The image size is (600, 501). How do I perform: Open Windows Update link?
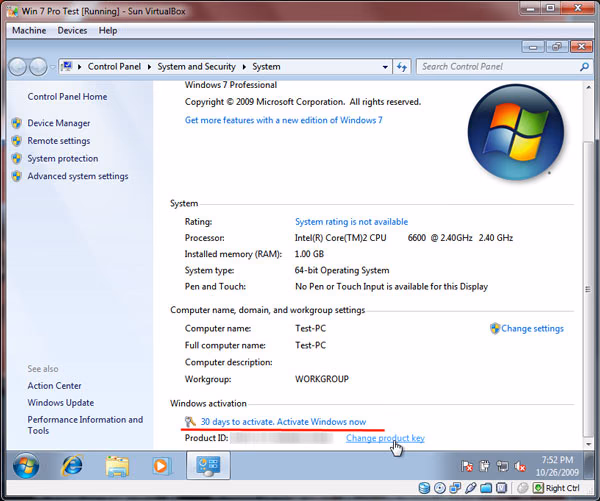[61, 403]
